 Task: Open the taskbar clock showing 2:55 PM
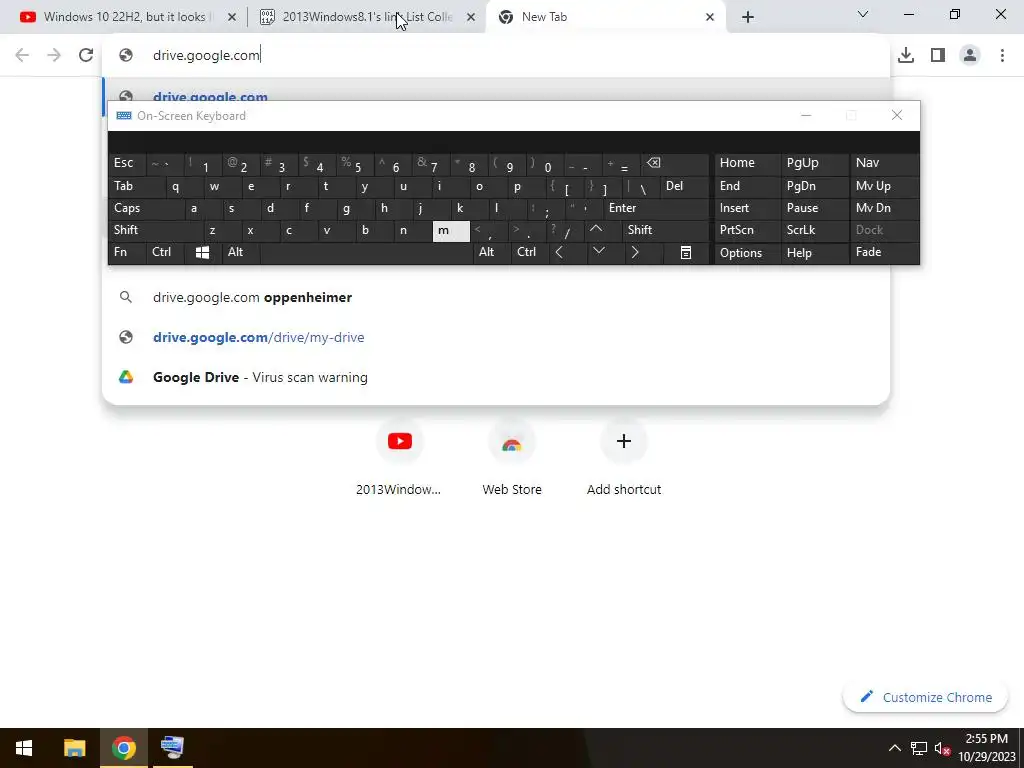[987, 748]
